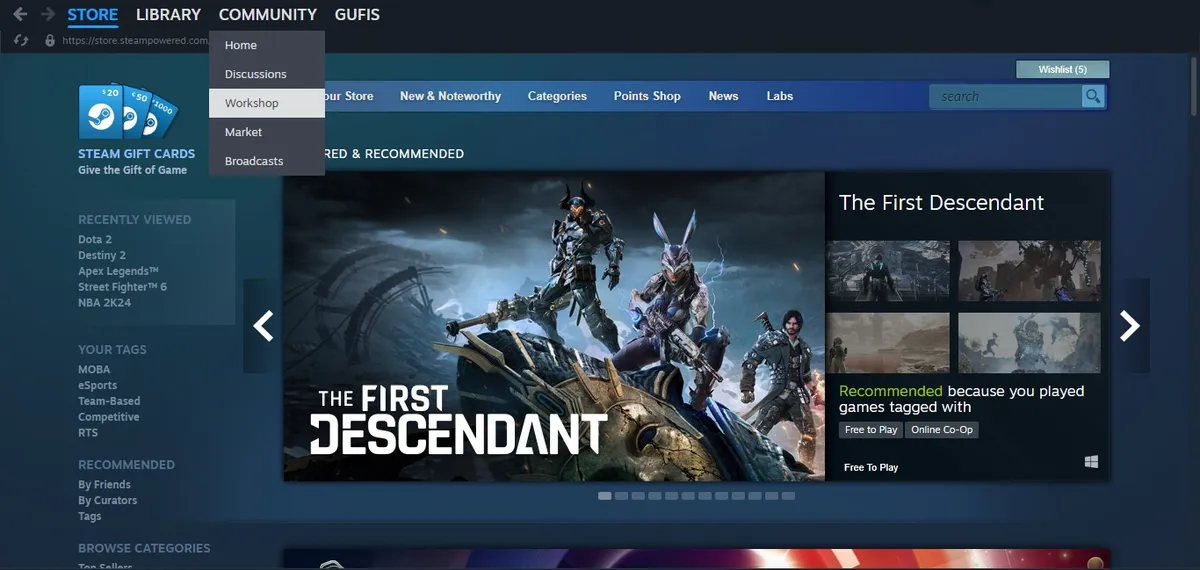
Task: Click the padlock icon beside the URL
Action: tap(50, 41)
